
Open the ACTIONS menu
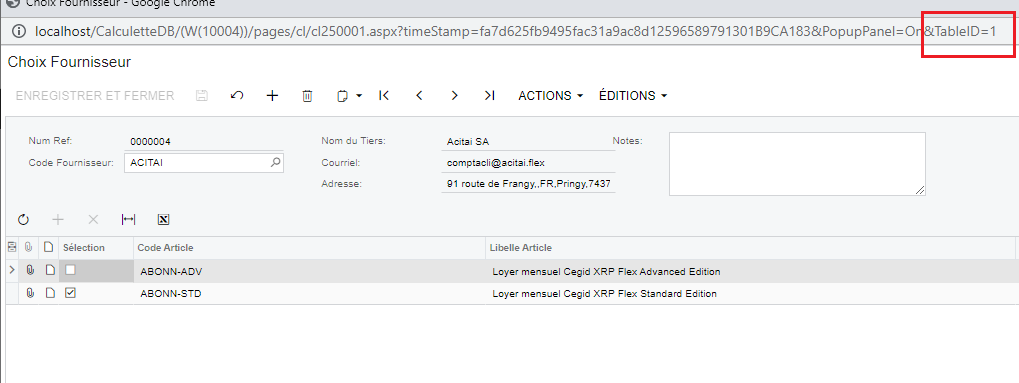(x=550, y=96)
